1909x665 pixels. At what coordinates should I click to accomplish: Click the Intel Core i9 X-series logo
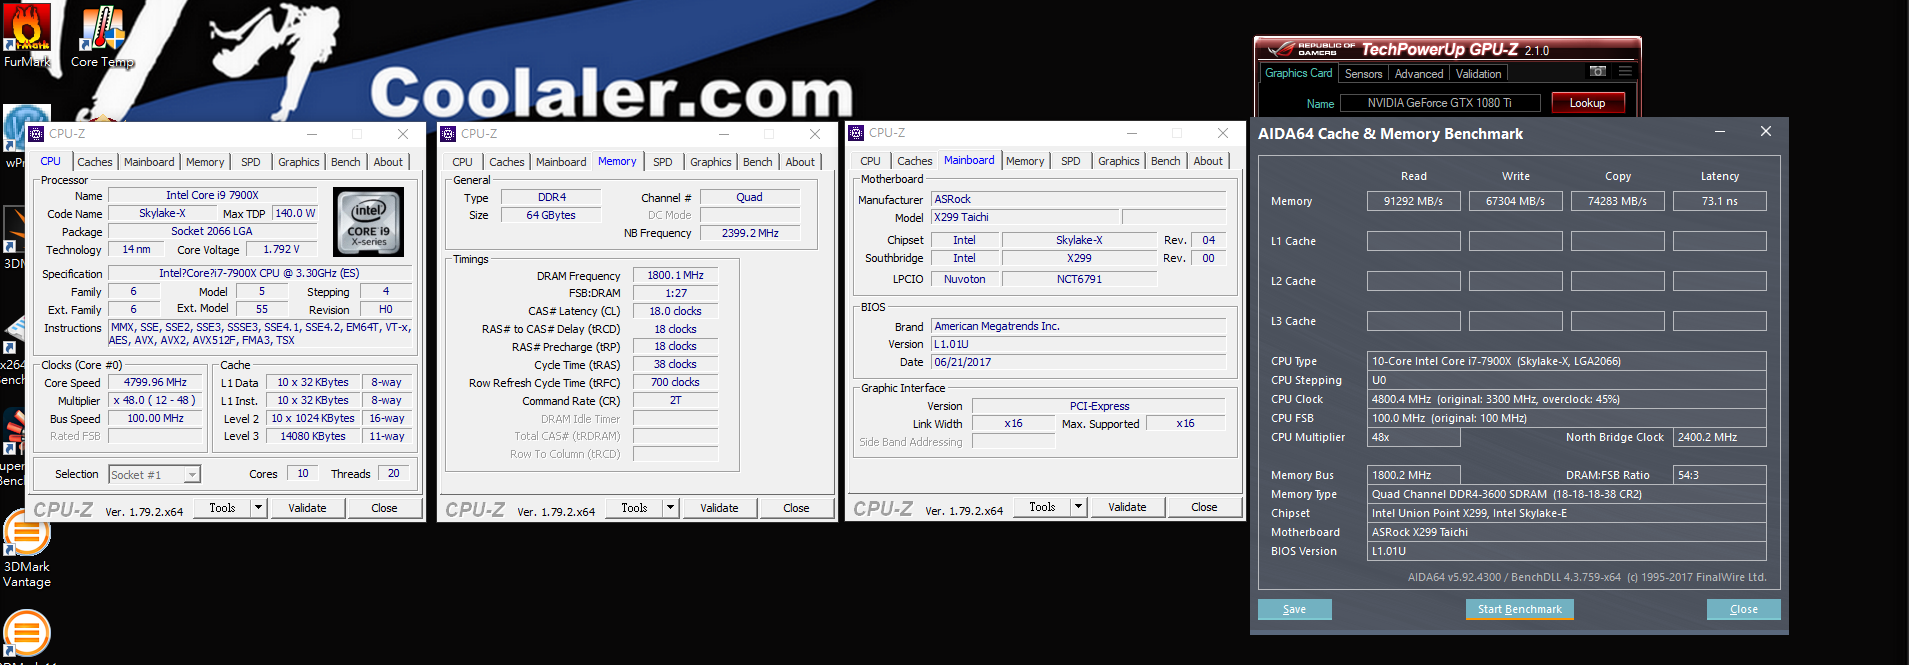click(x=368, y=222)
